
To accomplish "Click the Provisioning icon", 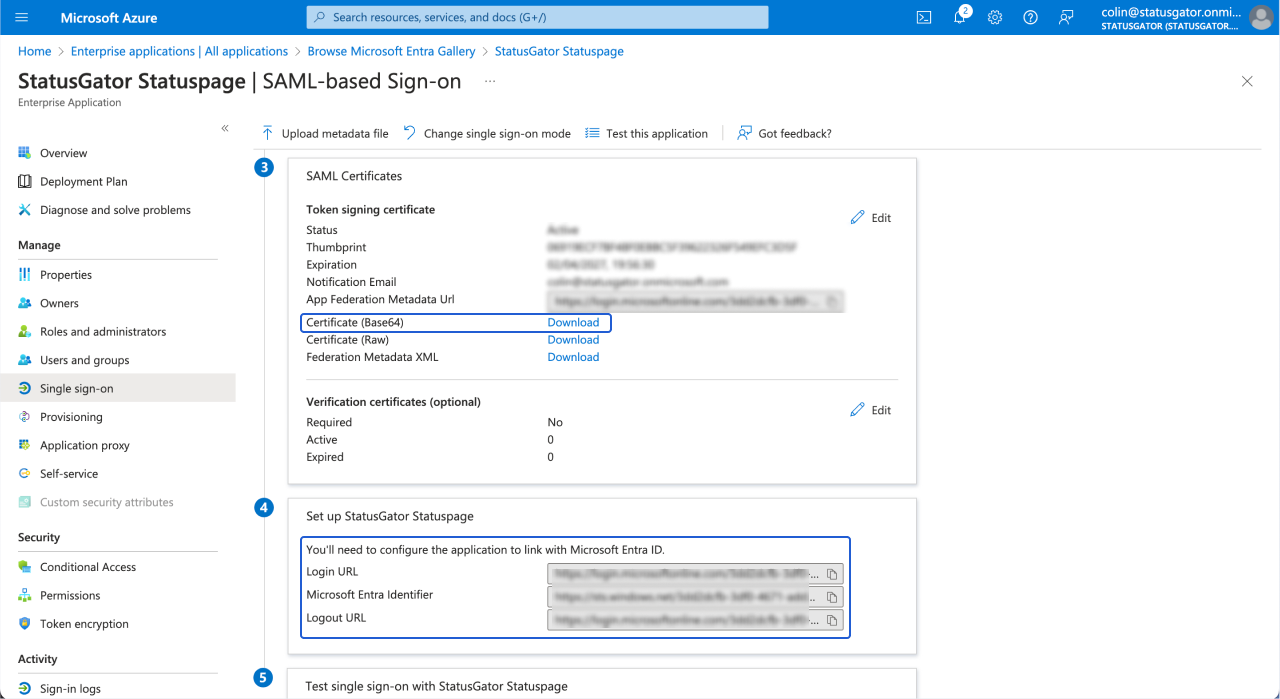I will point(25,417).
